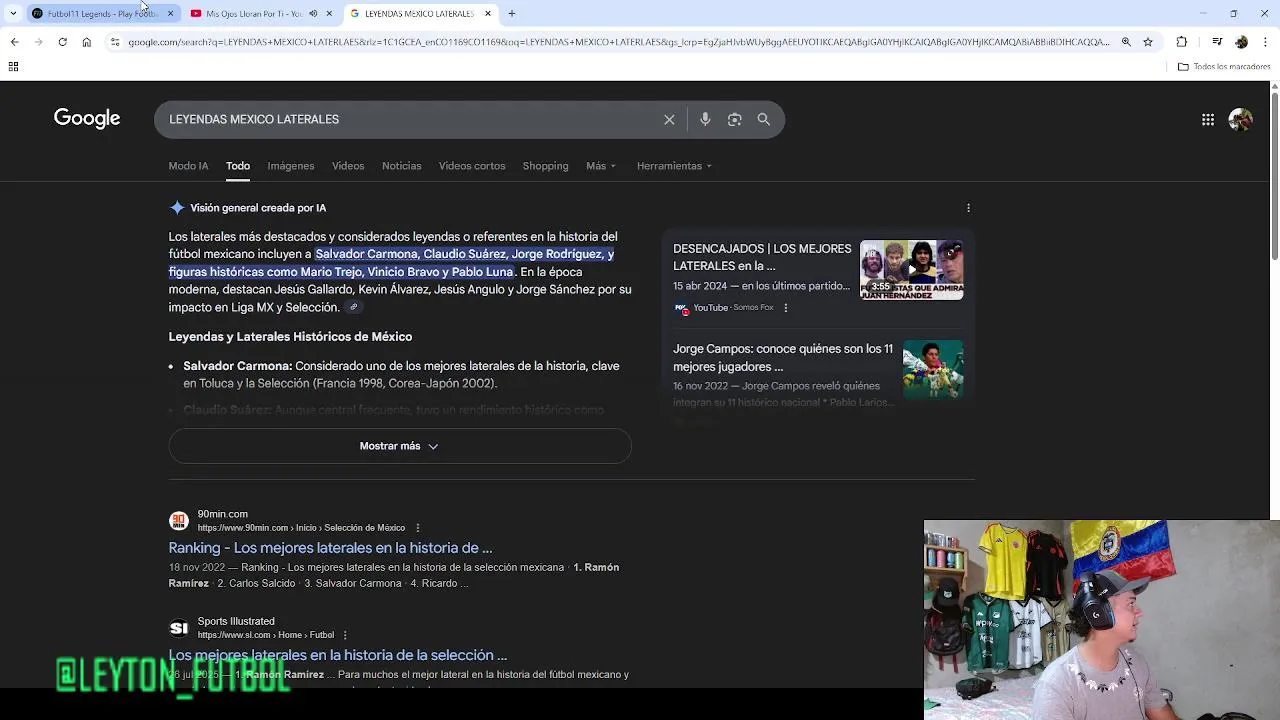Clear the search query with the X
Screen dimensions: 1280x720
pos(669,119)
